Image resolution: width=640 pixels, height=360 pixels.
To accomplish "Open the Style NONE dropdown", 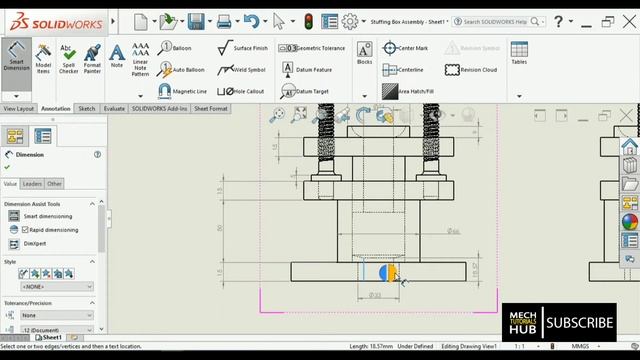I will pos(57,287).
